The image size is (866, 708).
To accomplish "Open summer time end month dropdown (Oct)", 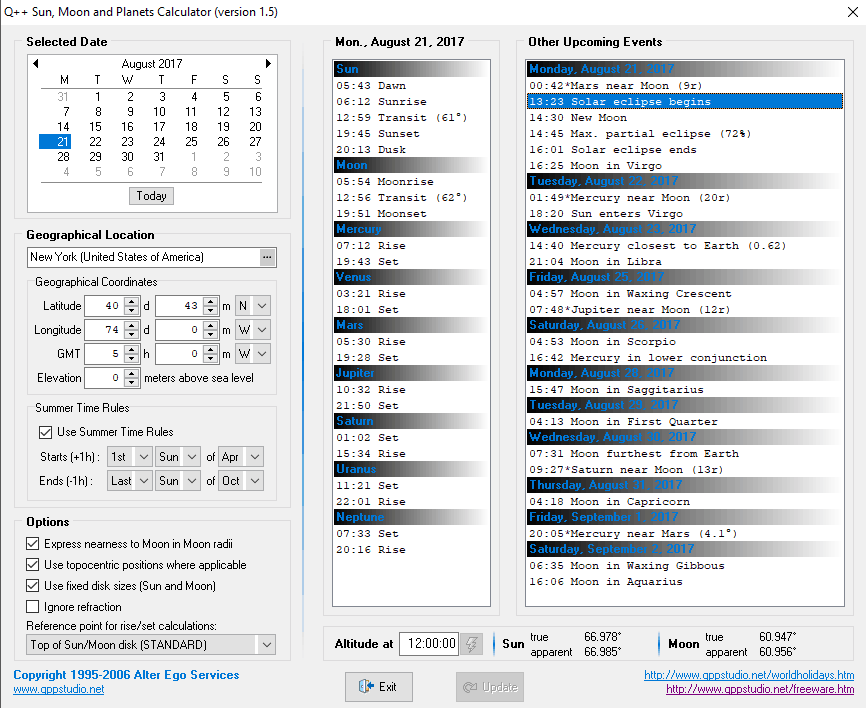I will point(255,481).
